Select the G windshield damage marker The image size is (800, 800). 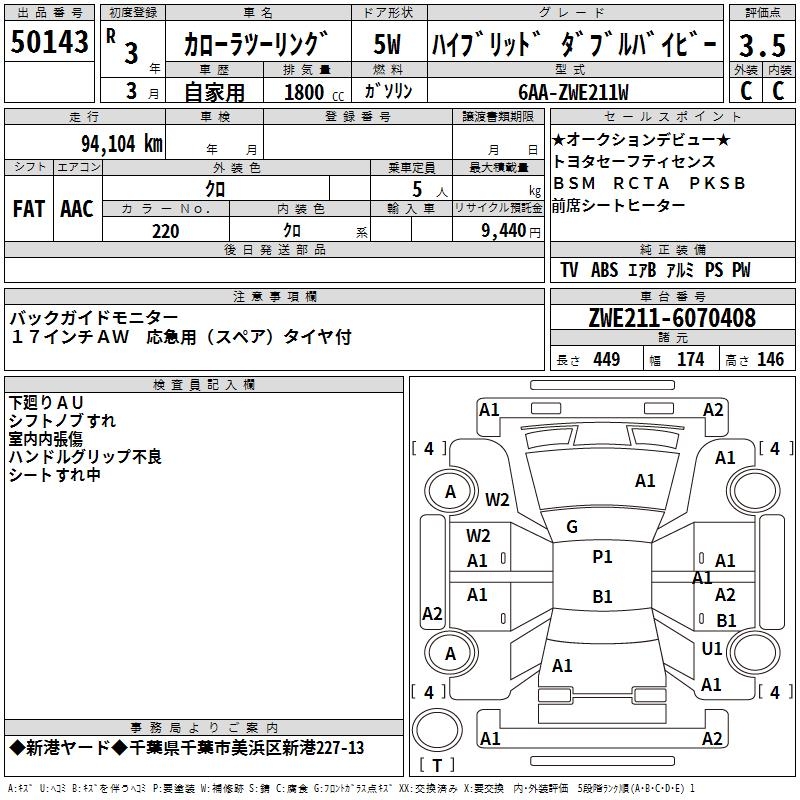[x=572, y=527]
